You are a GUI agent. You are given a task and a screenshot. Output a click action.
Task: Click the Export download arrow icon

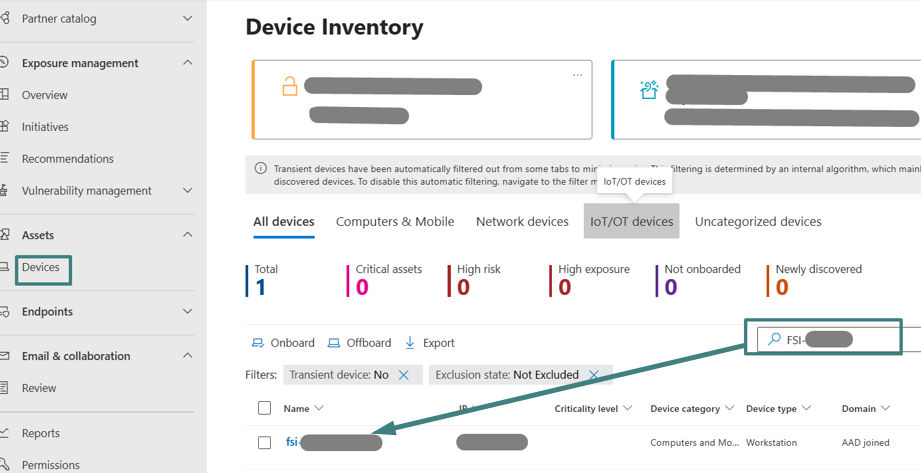410,343
